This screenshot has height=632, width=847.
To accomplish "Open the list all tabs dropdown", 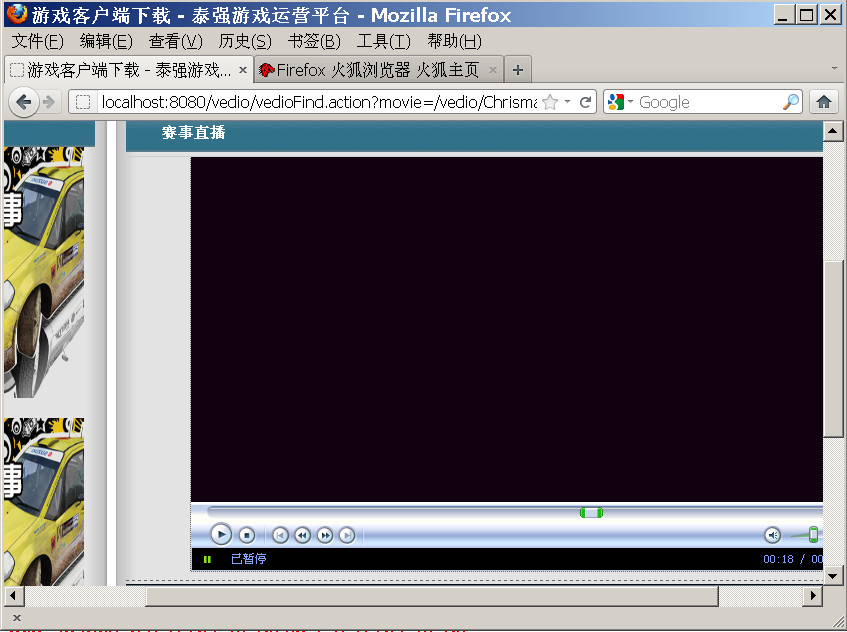I will pos(835,69).
